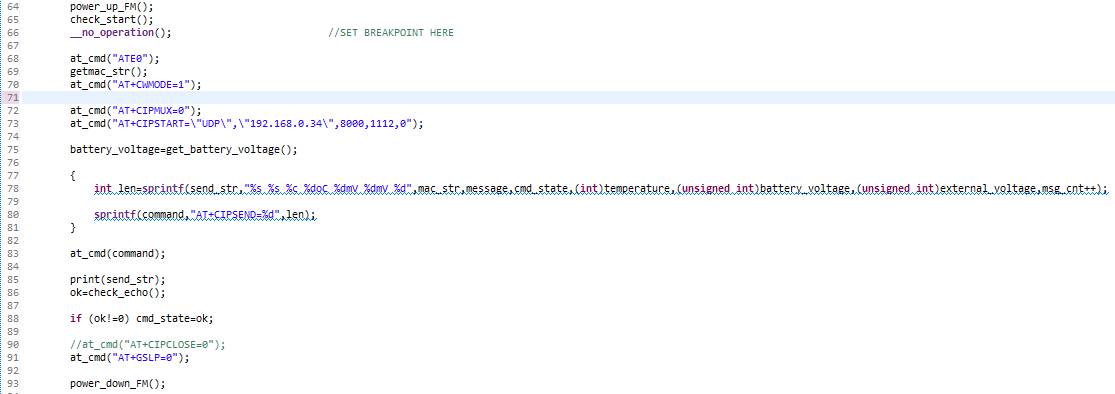Click the opening brace on line 77
Viewport: 1115px width, 394px height.
[73, 175]
